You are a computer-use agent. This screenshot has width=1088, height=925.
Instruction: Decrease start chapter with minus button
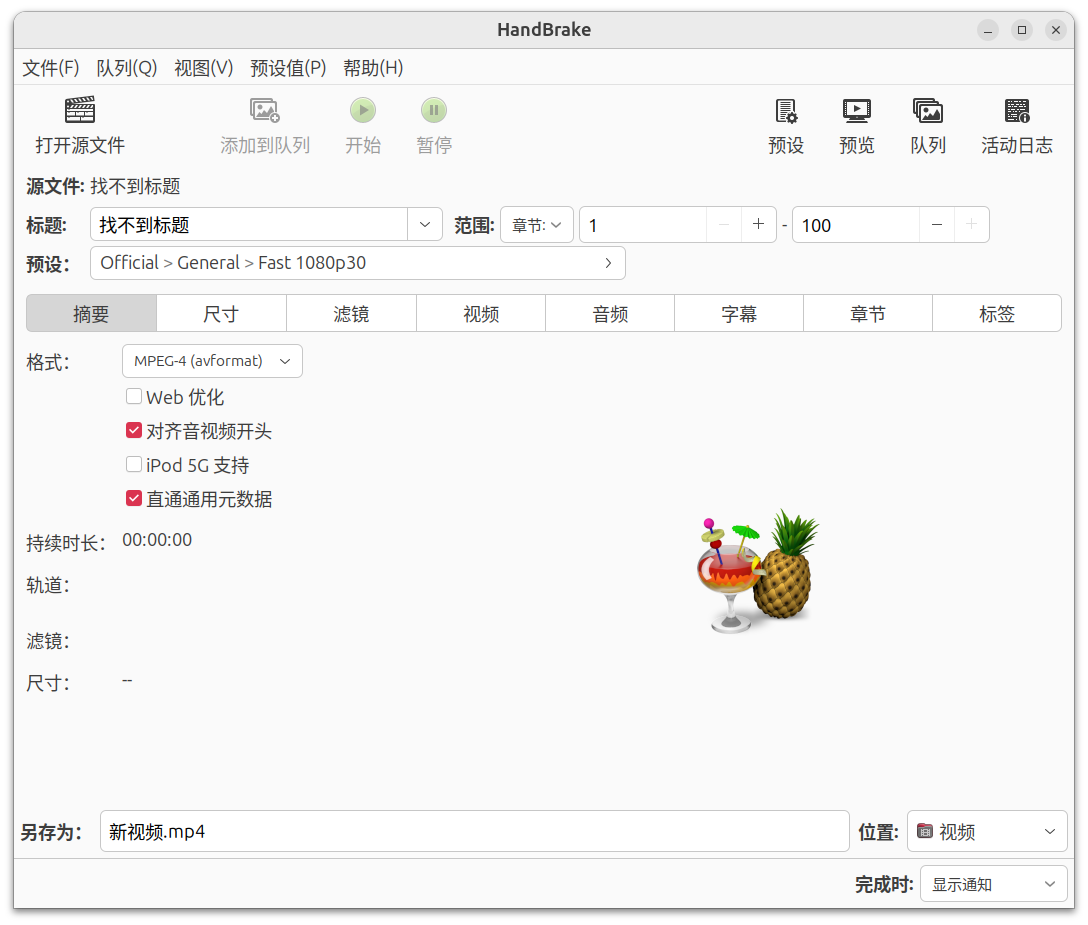click(724, 224)
